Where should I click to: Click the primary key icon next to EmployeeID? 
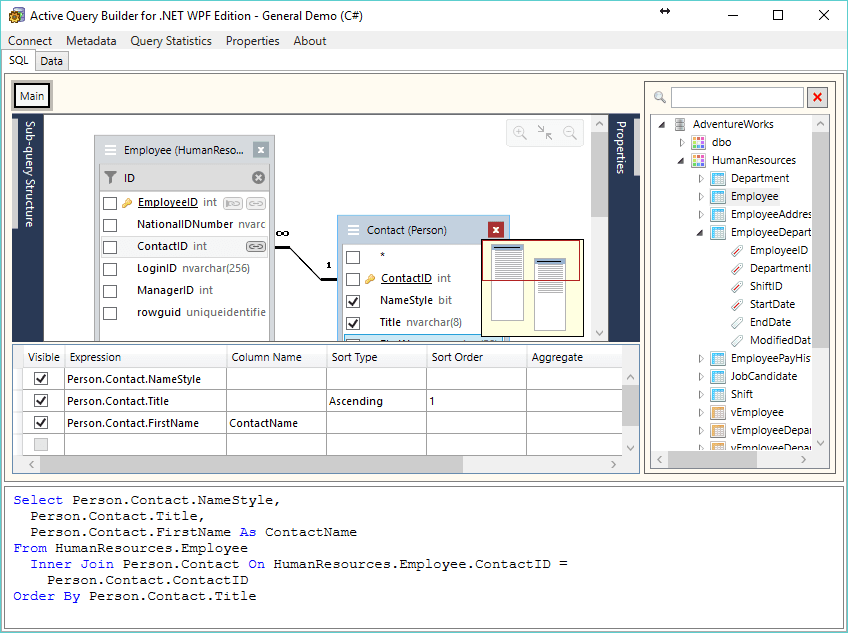click(x=126, y=202)
